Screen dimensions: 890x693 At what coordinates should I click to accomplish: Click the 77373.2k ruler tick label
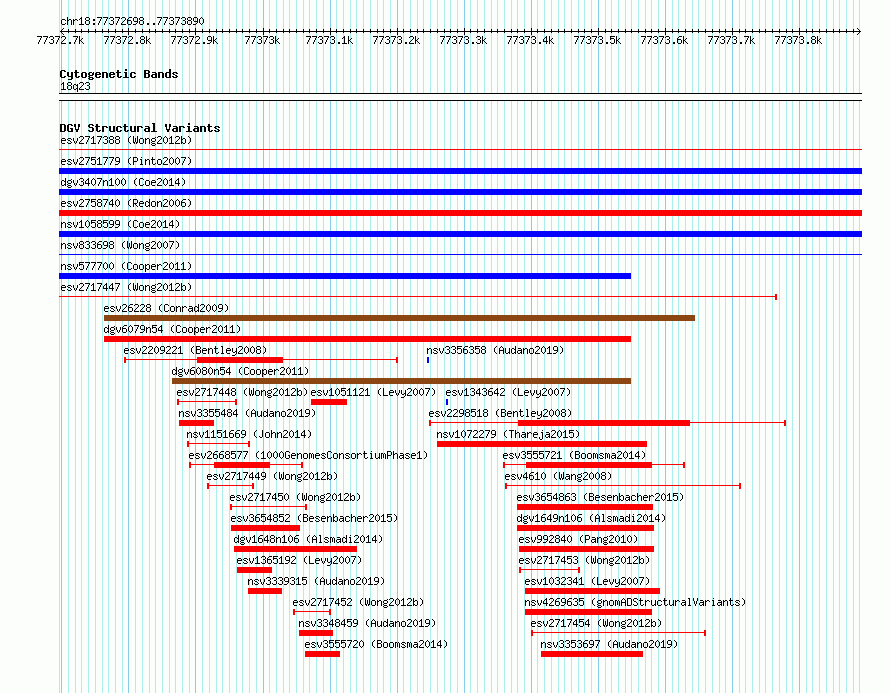point(396,40)
